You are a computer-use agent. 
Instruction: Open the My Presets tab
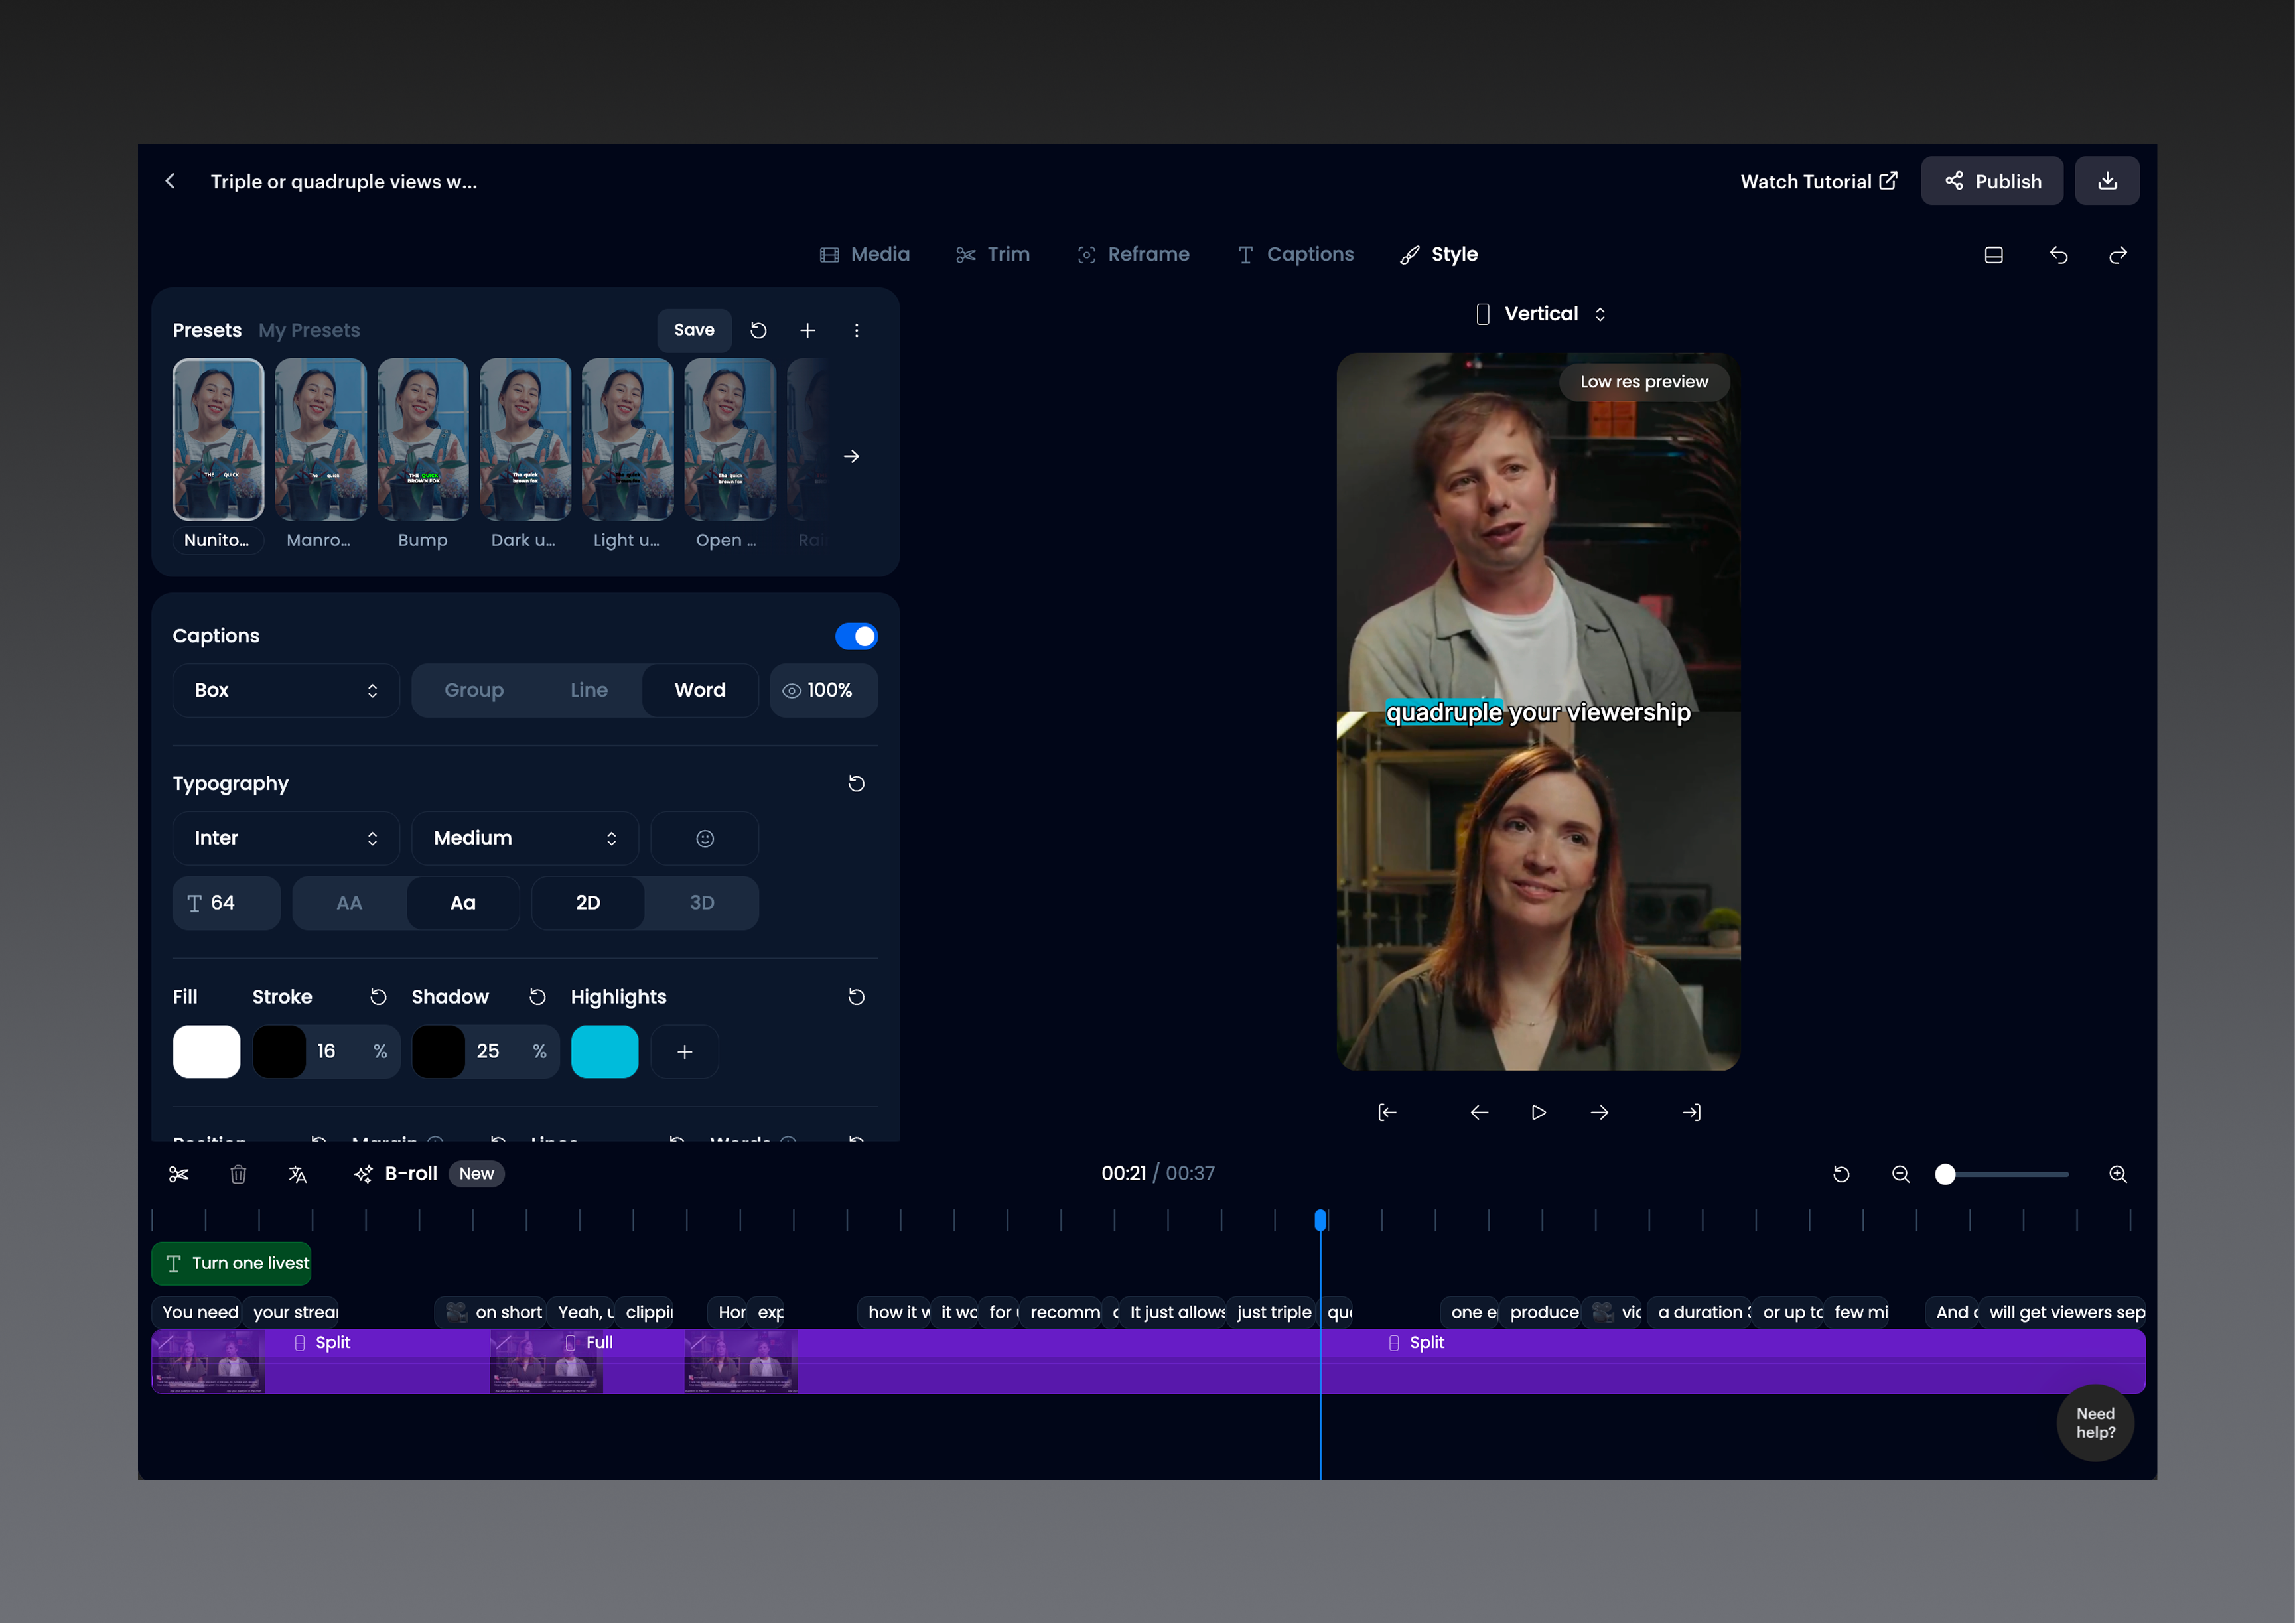309,330
